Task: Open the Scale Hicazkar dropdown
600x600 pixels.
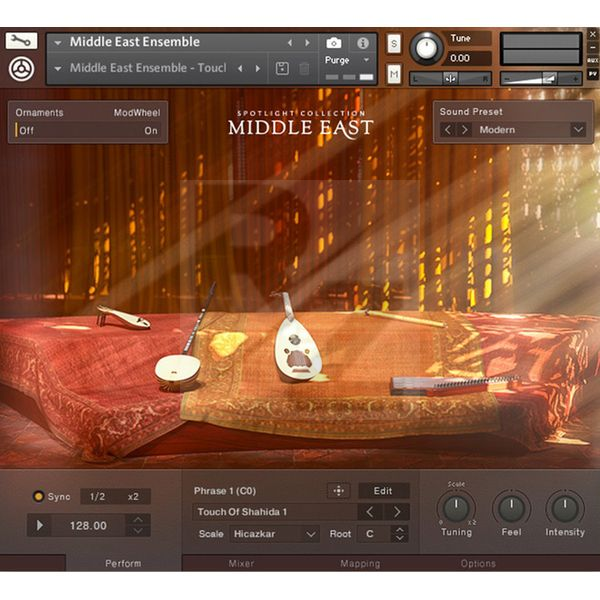Action: click(274, 534)
